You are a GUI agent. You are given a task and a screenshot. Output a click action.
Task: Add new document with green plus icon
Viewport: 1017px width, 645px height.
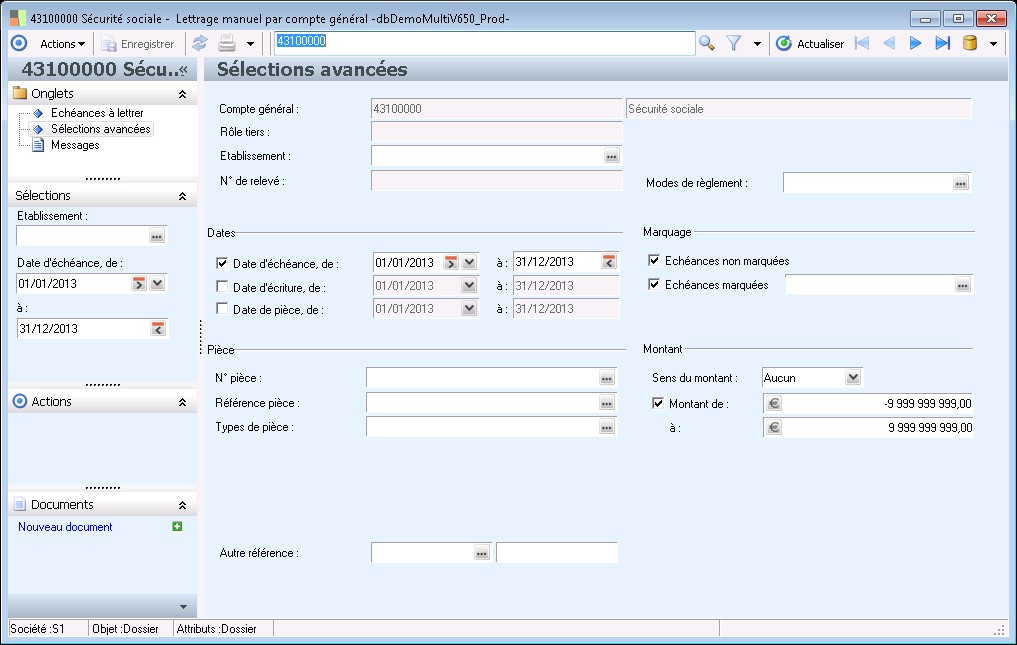(177, 526)
